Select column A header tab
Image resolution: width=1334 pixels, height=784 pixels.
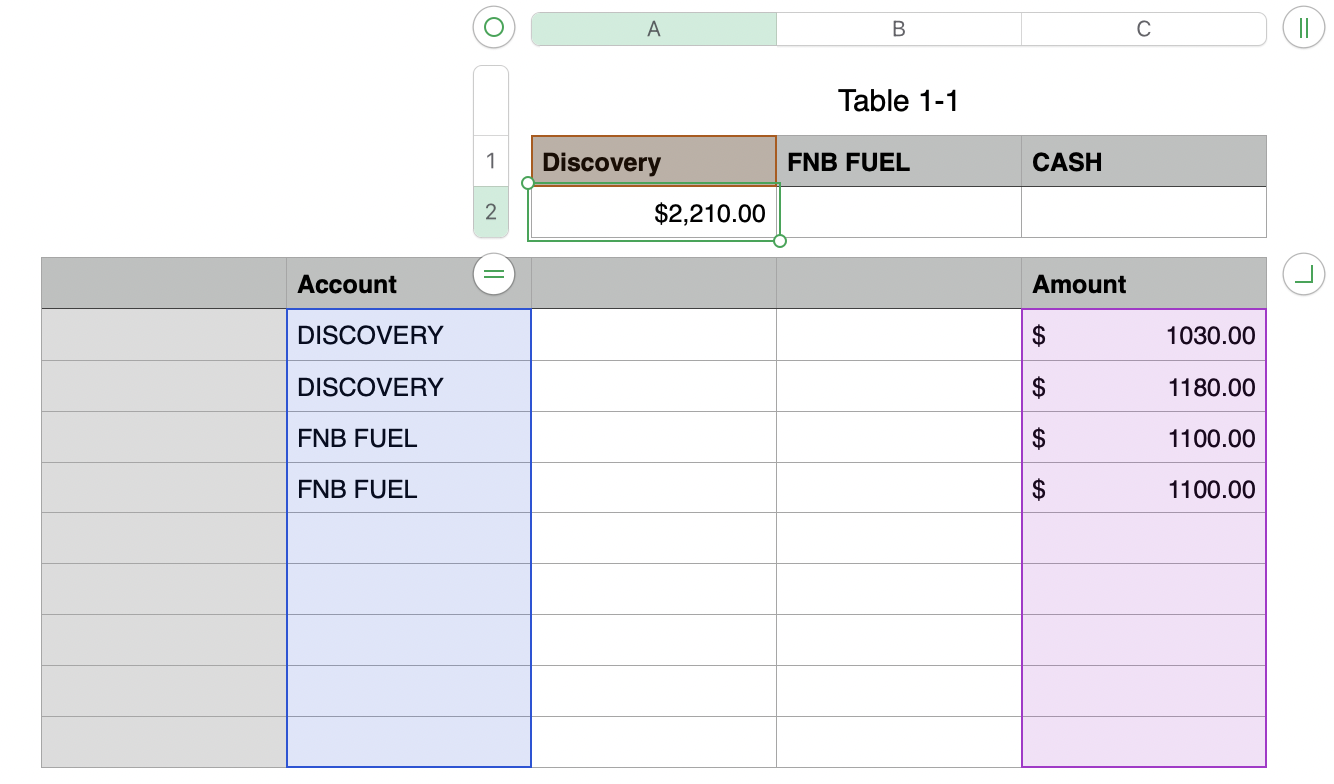pyautogui.click(x=654, y=29)
